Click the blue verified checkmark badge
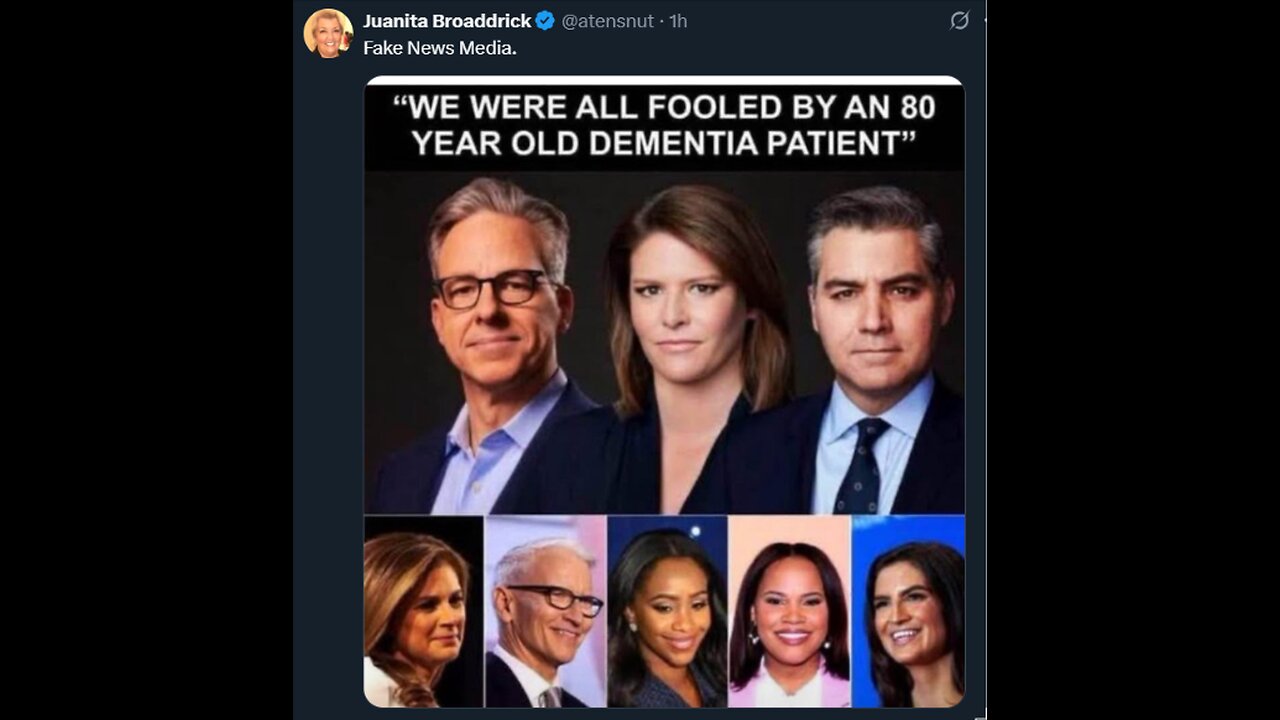This screenshot has height=720, width=1280. pos(545,21)
